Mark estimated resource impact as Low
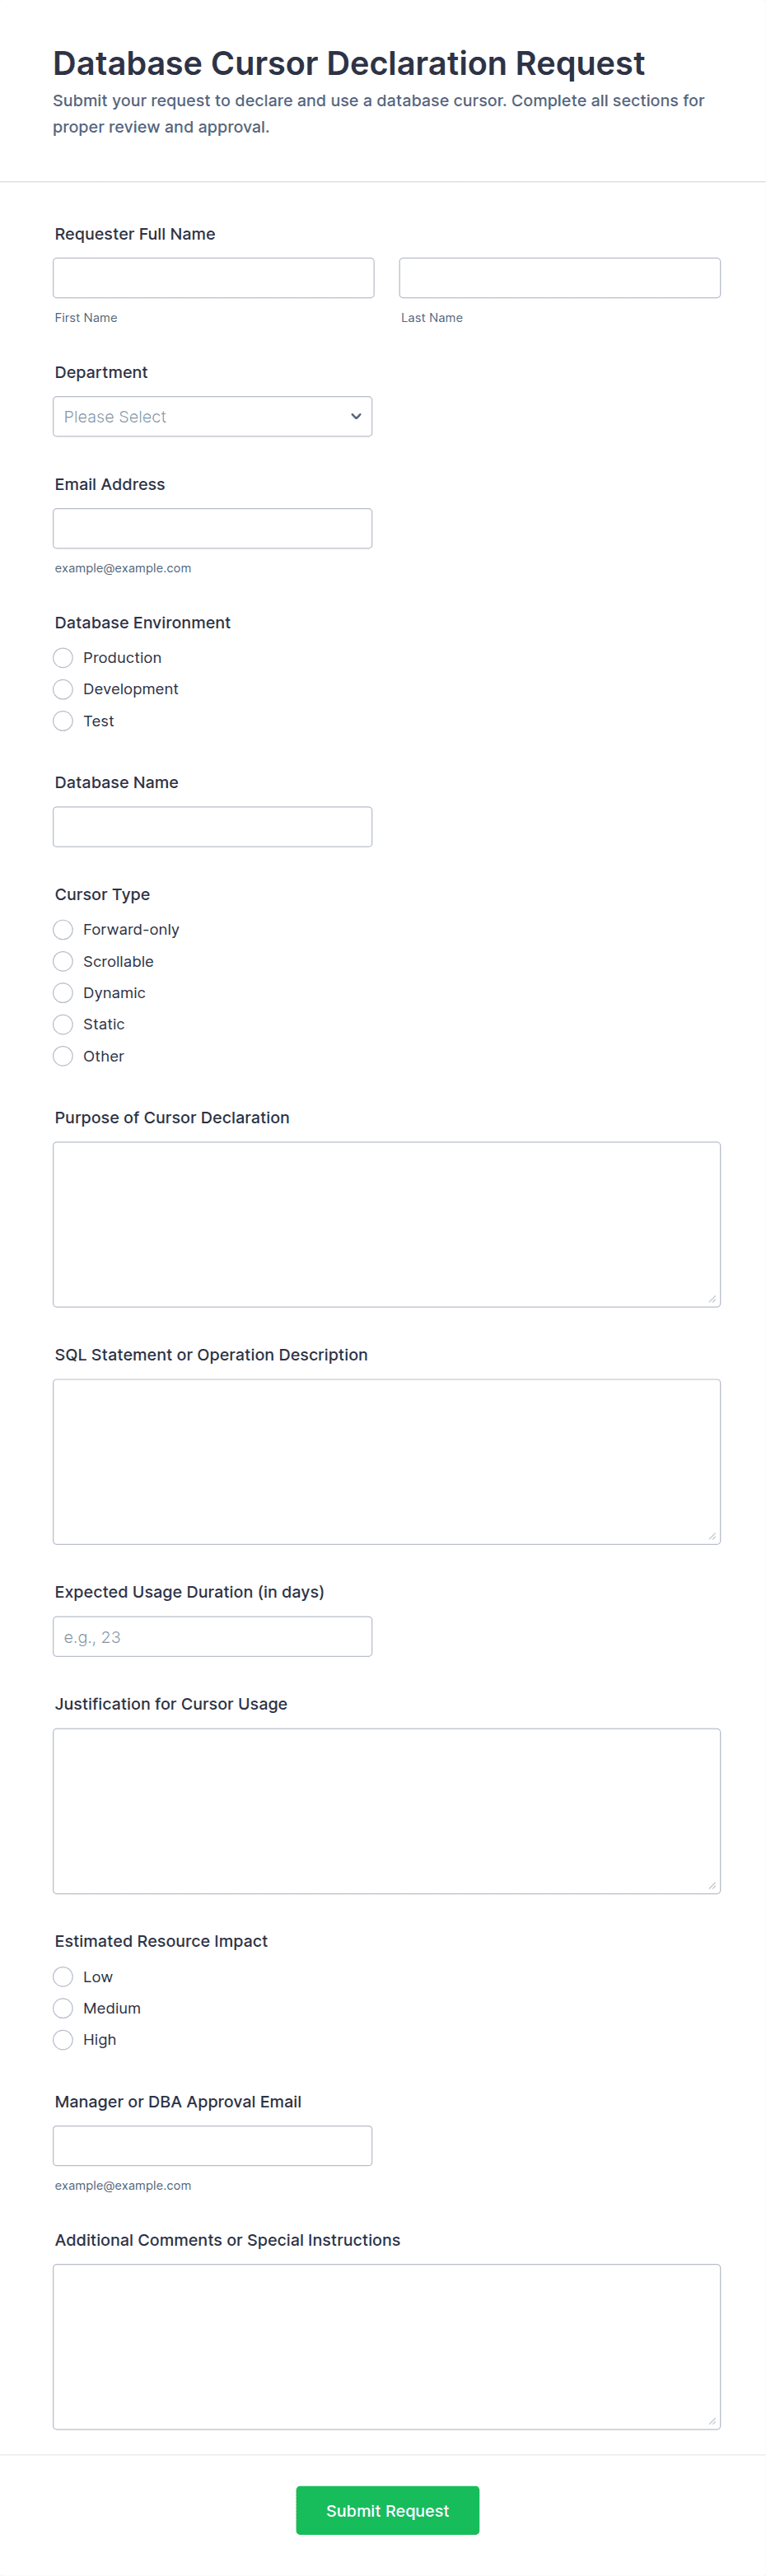This screenshot has width=766, height=2576. (x=62, y=1977)
